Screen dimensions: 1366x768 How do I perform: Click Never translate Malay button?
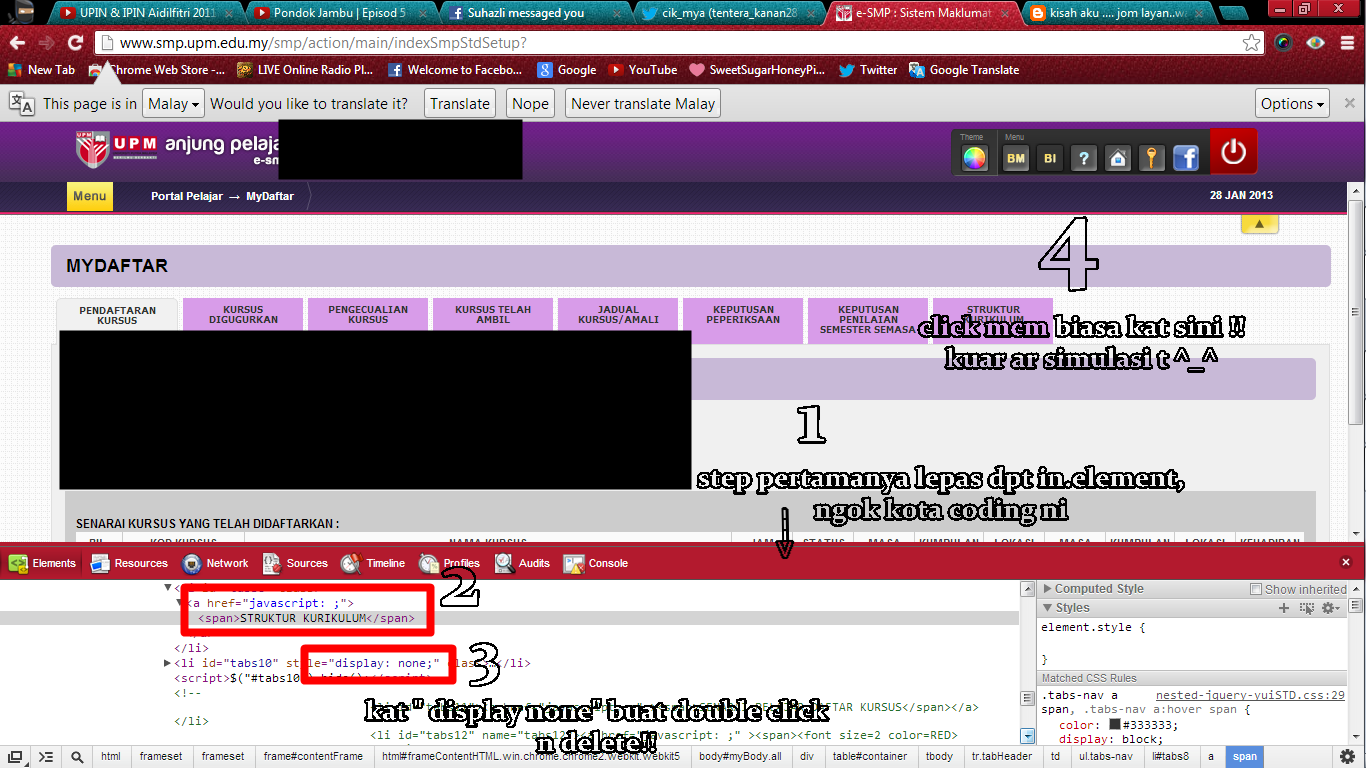click(643, 104)
